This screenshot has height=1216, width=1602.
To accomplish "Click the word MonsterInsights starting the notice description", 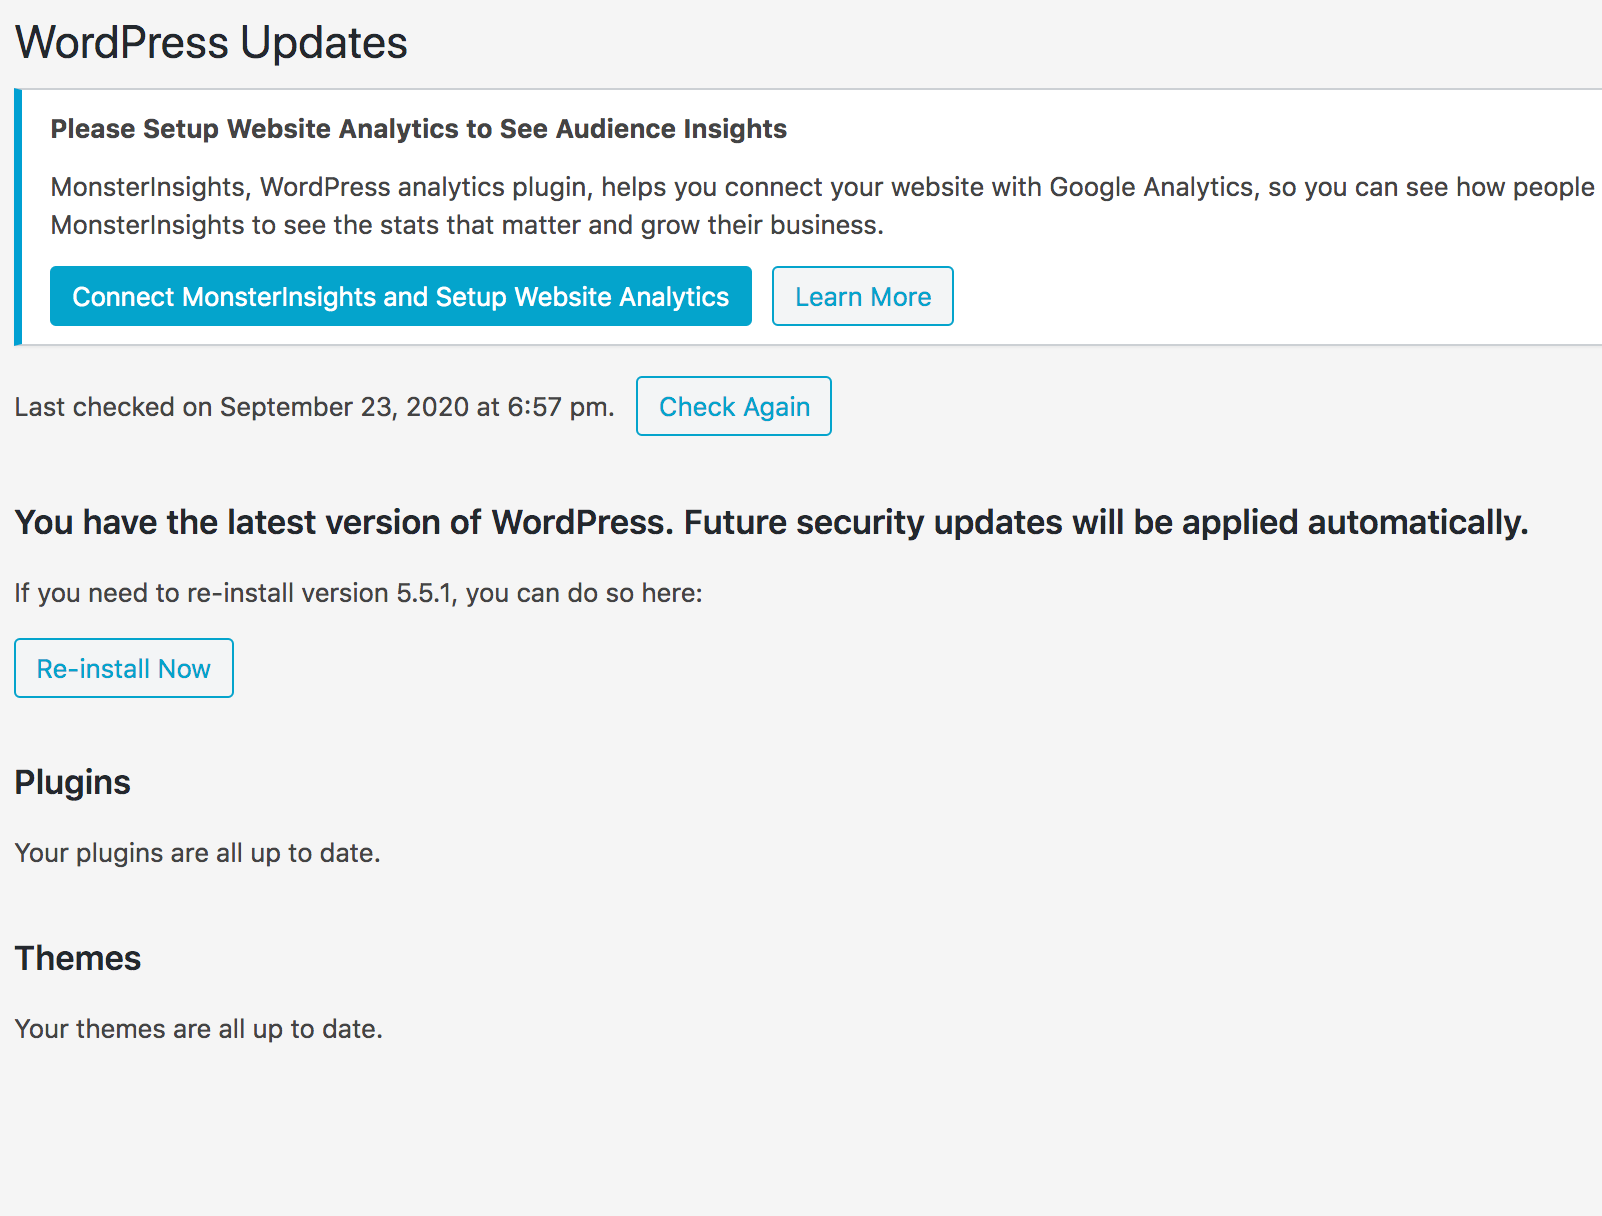I will [147, 187].
